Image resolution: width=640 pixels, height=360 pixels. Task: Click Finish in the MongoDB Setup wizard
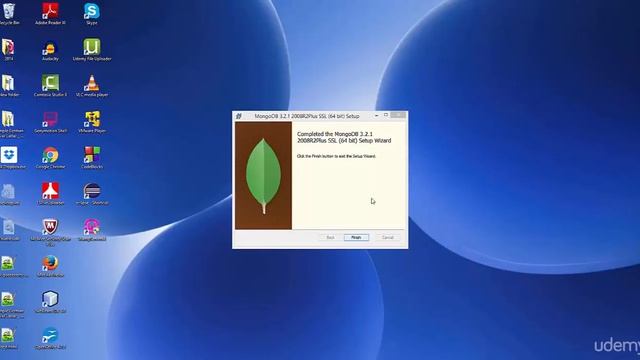point(356,237)
